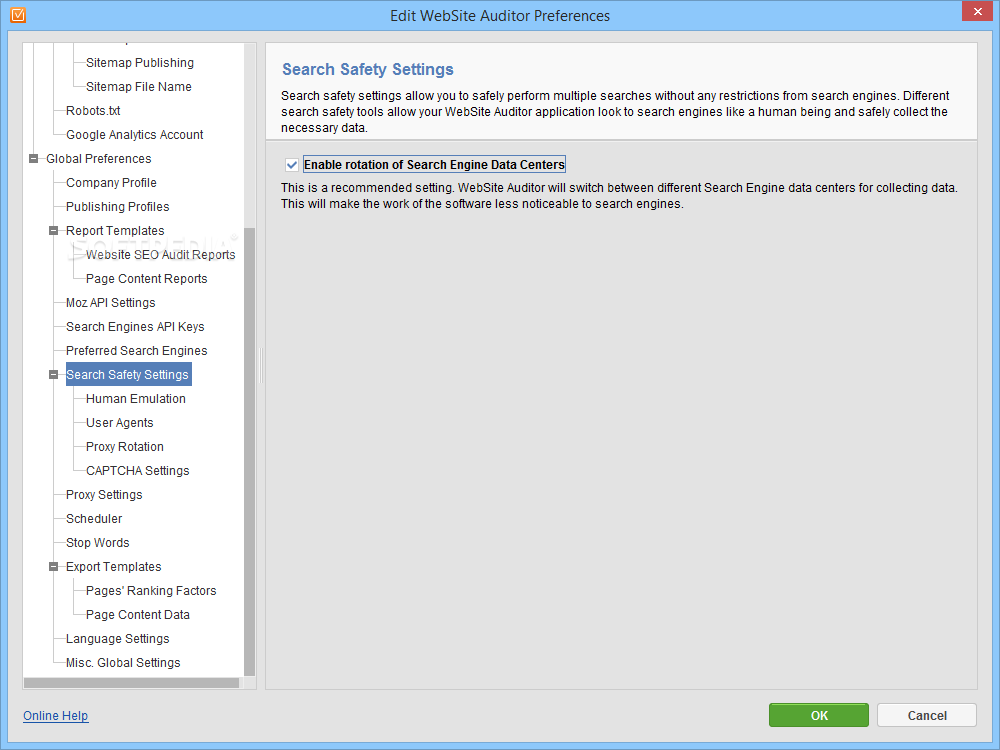This screenshot has height=750, width=1000.
Task: Open Company Profile settings
Action: tap(111, 183)
